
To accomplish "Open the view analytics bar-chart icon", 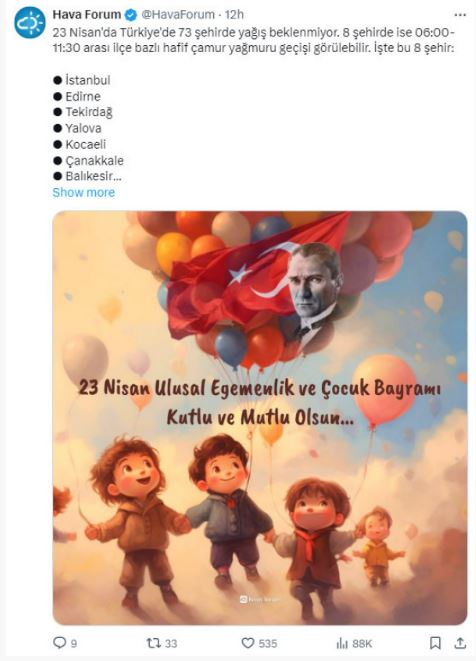I will (342, 643).
